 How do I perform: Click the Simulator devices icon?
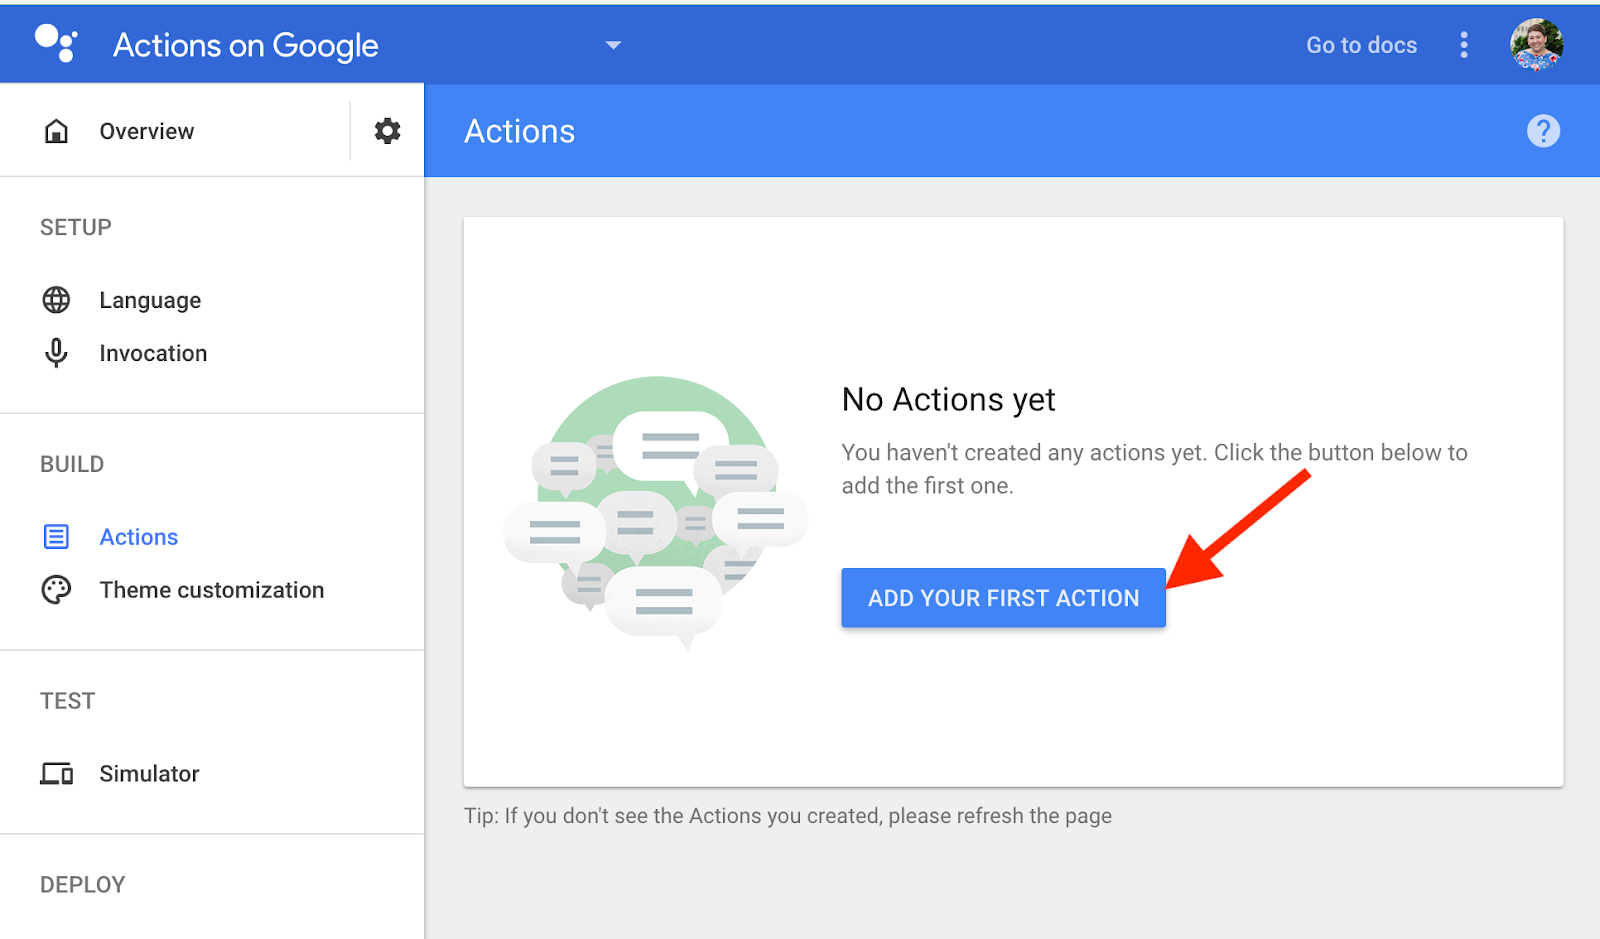click(56, 774)
